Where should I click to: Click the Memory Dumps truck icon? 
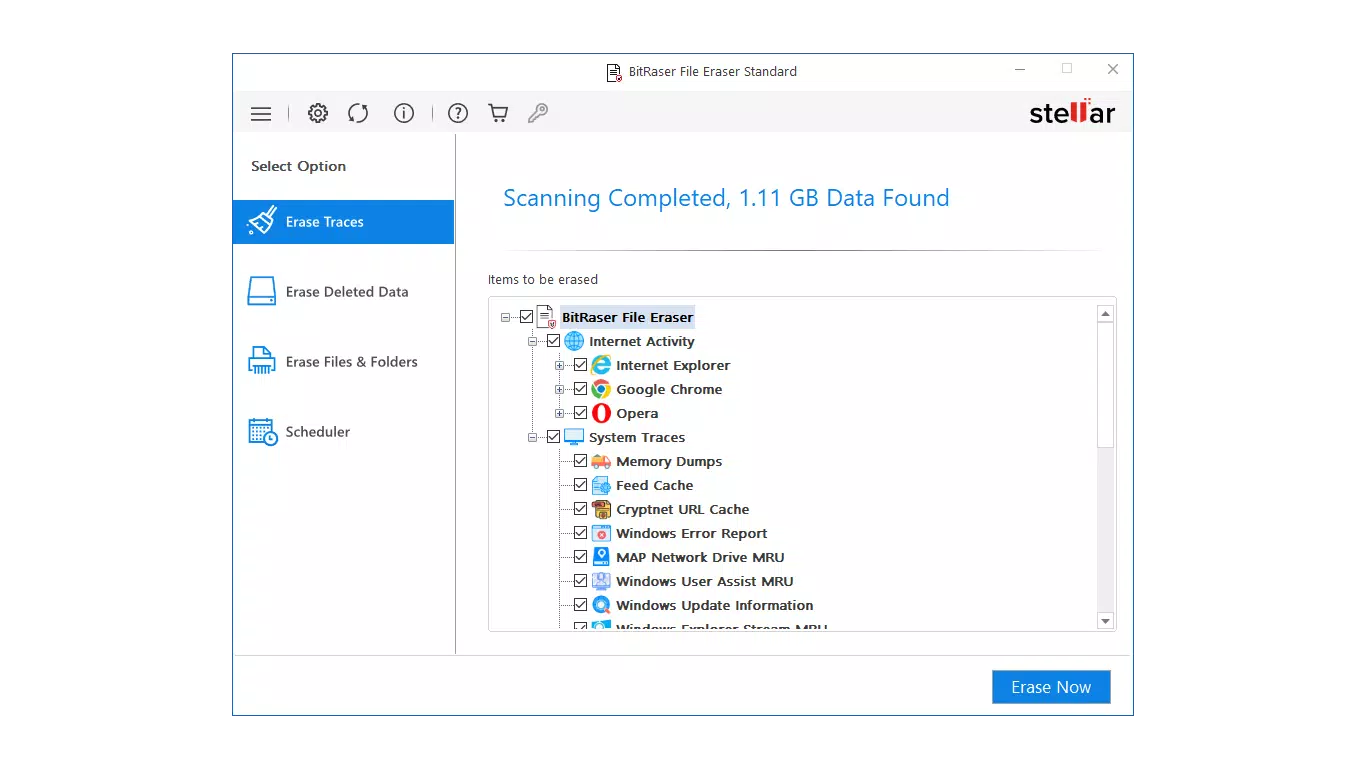(601, 461)
